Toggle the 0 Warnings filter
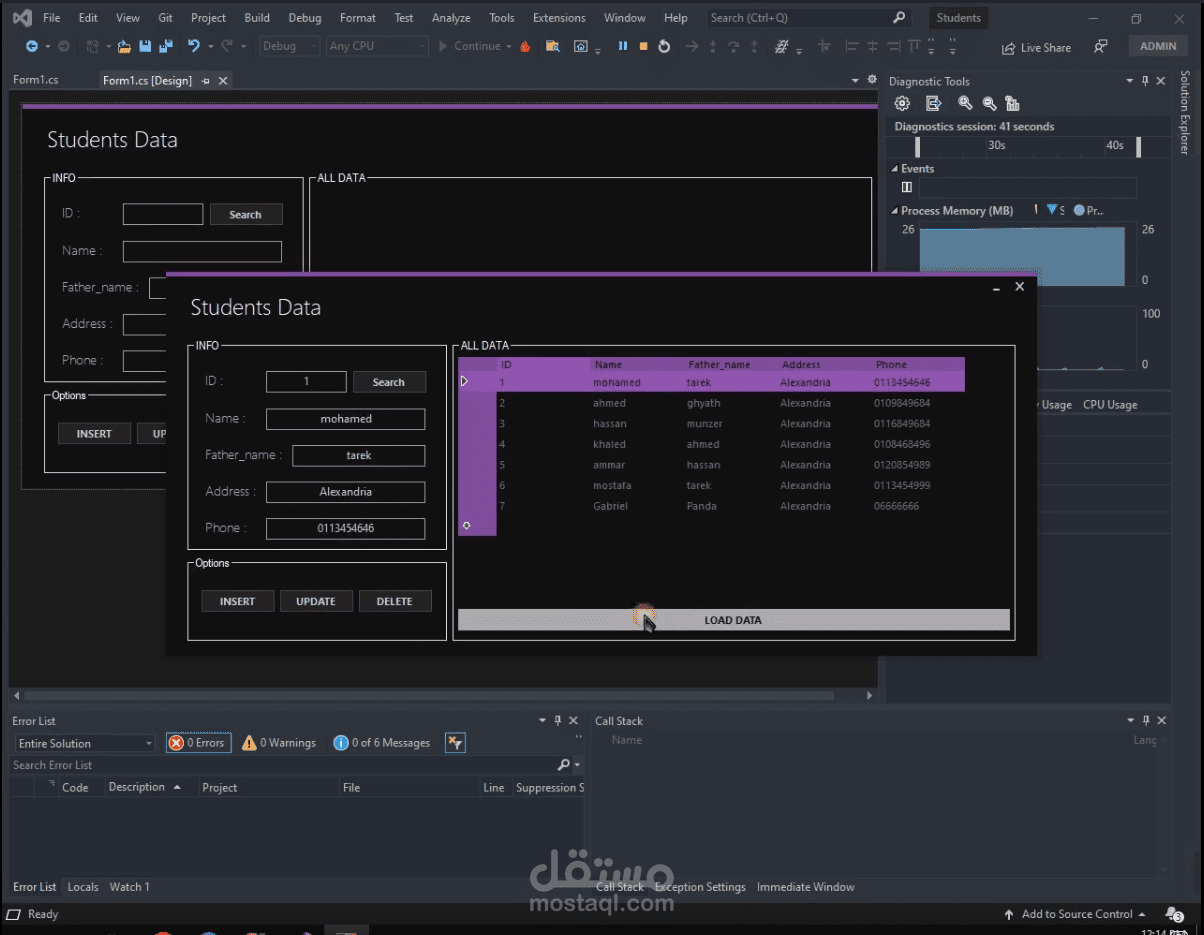Screen dimensions: 1204x935 click(279, 743)
